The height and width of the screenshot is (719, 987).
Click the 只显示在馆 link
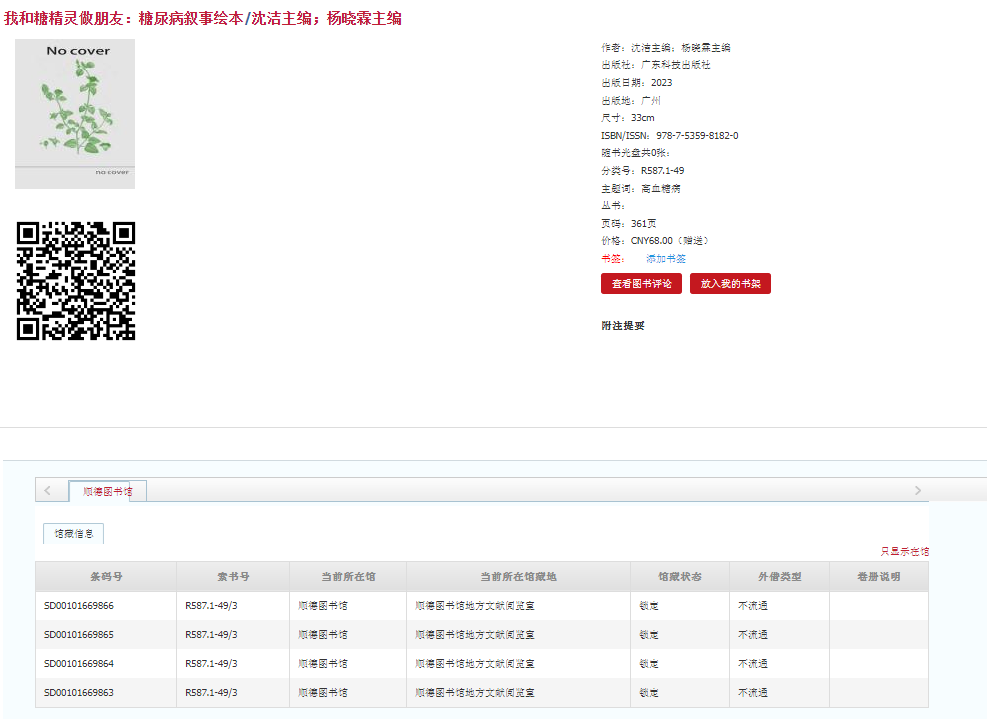[x=905, y=551]
